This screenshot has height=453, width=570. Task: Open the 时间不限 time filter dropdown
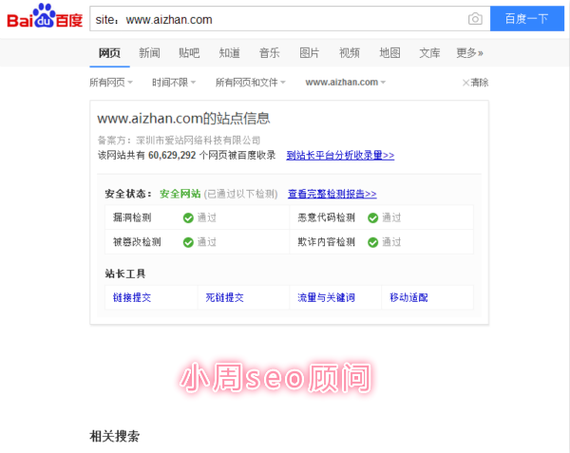(x=174, y=83)
